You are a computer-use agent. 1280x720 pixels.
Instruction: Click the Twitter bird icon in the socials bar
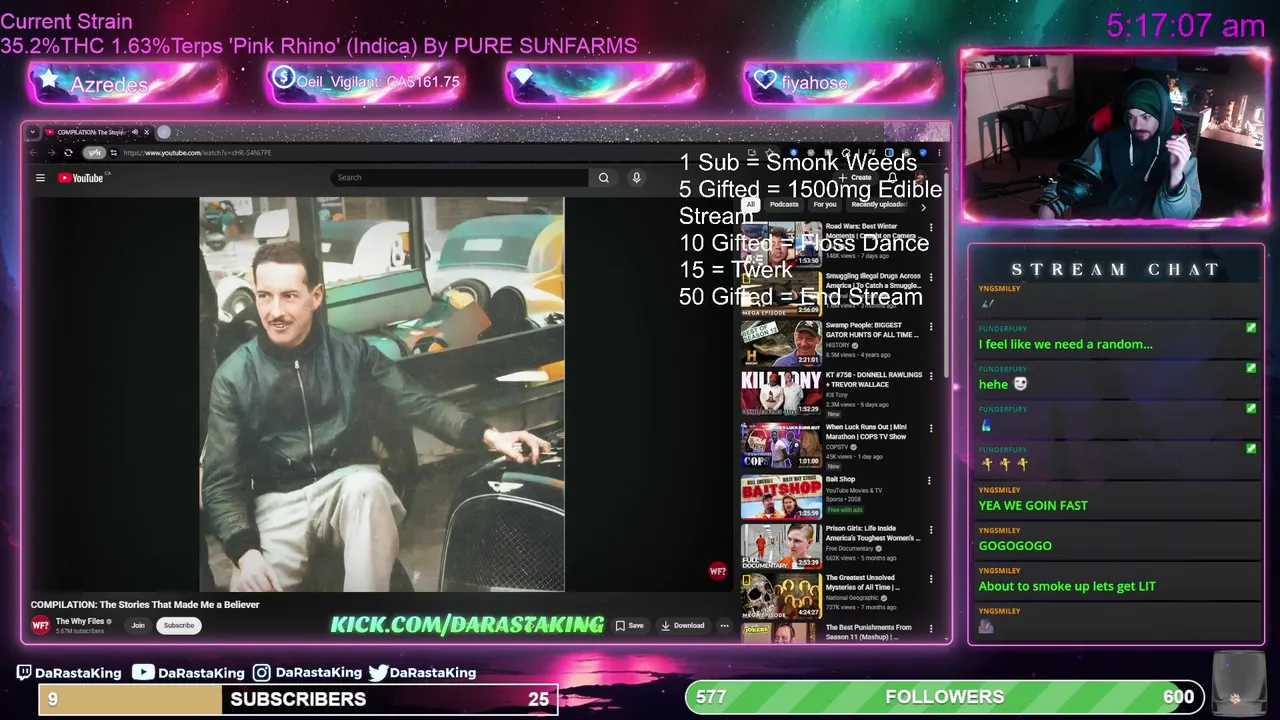pos(378,673)
